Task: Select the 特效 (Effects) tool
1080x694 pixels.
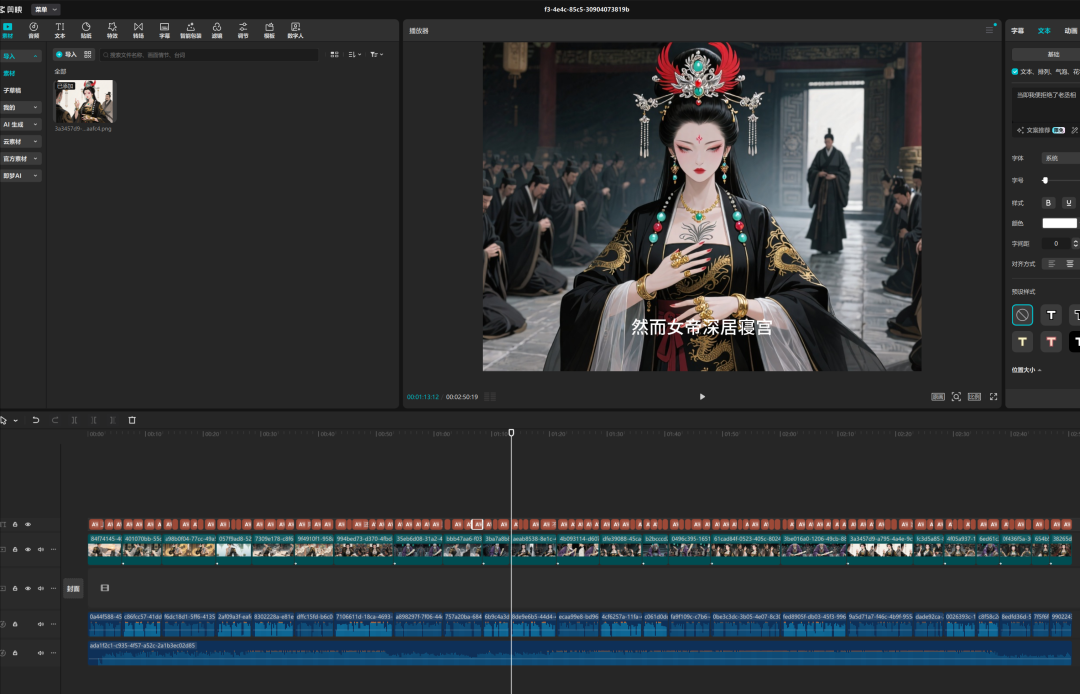Action: click(x=112, y=30)
